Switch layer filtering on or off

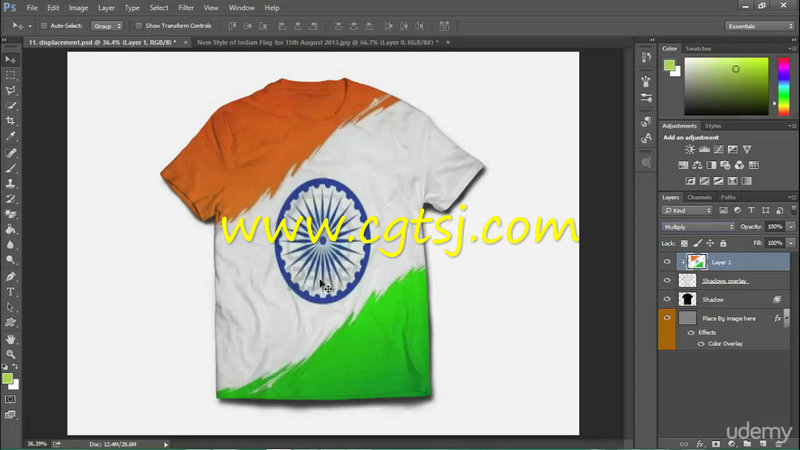[793, 210]
